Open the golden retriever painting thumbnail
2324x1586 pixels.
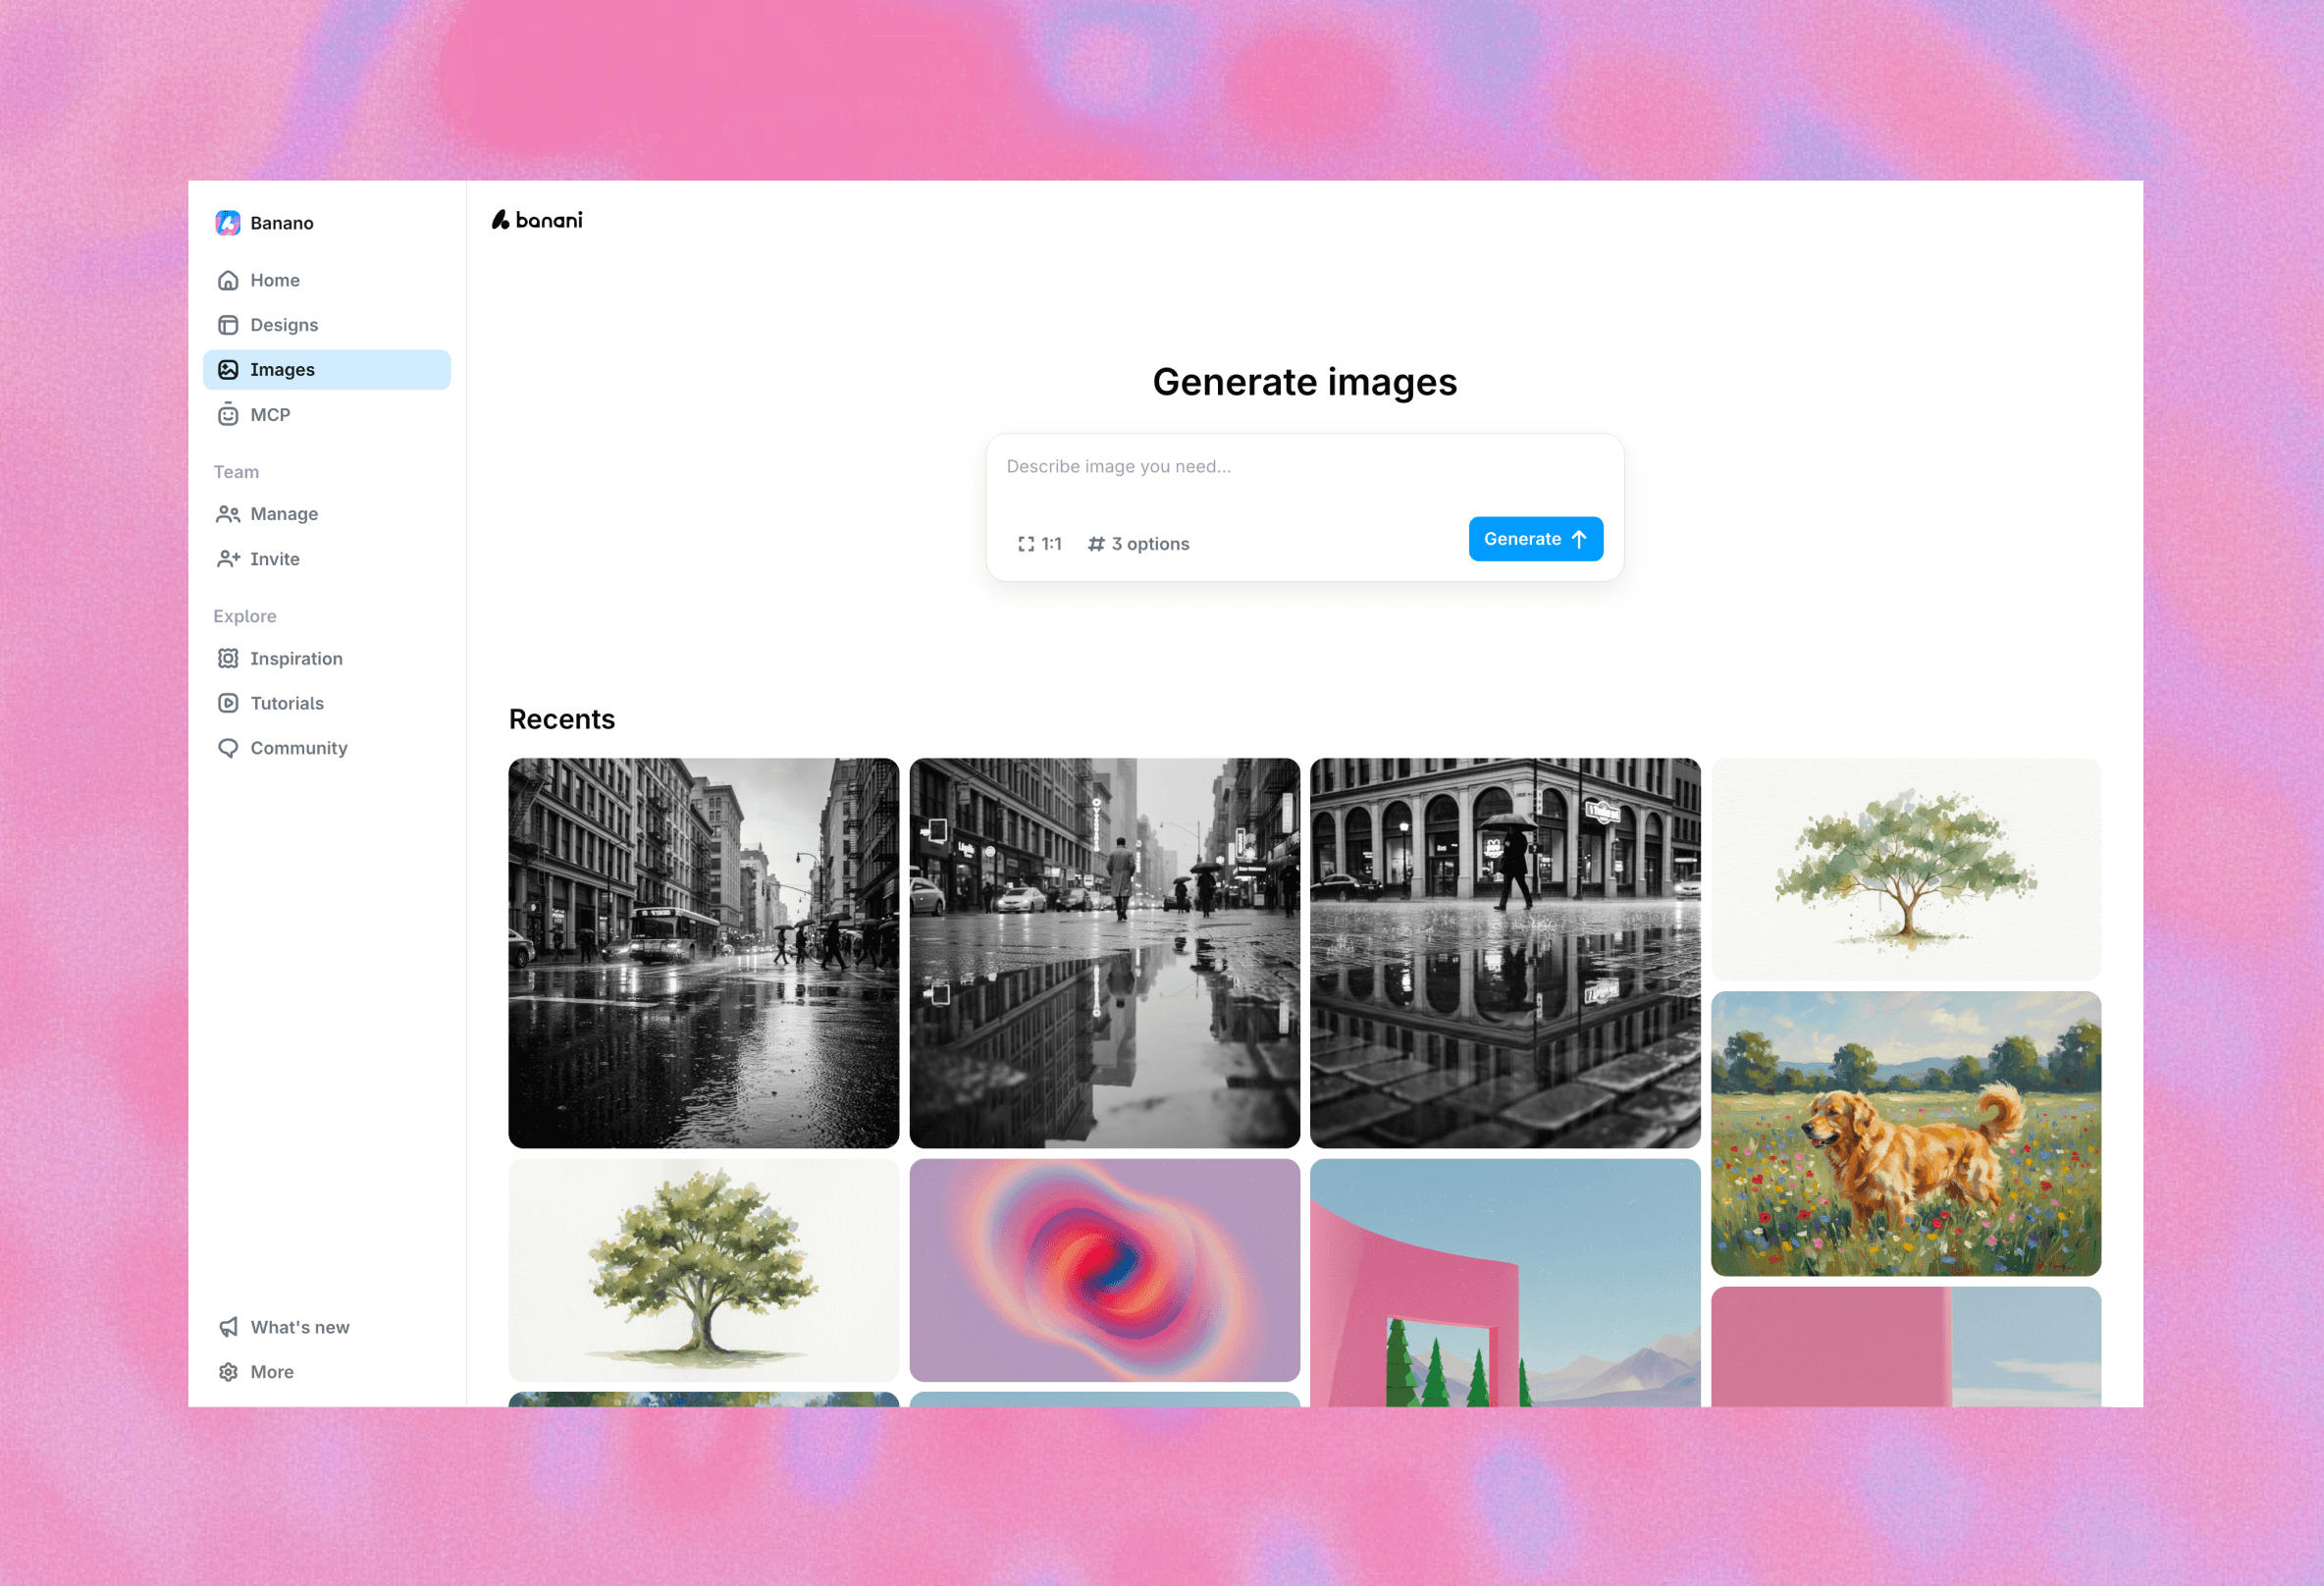click(x=1905, y=1133)
